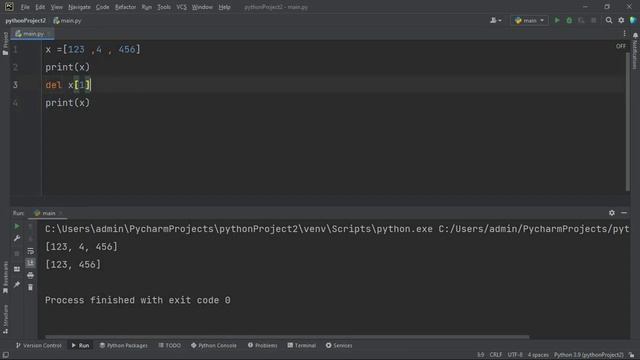Screen dimensions: 640x360
Task: Open the VCS menu
Action: [x=181, y=7]
